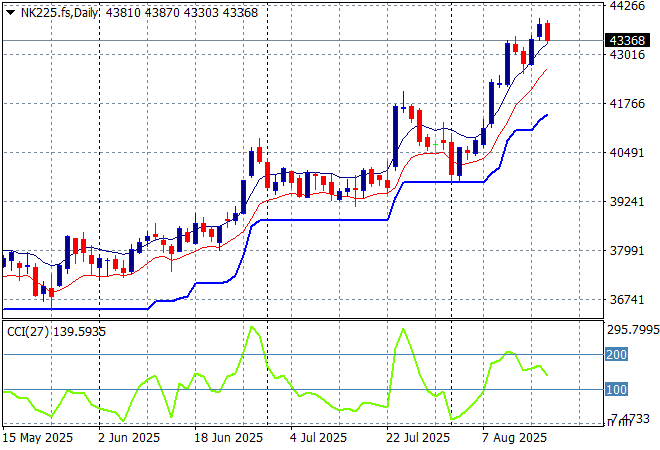Screen dimensions: 660x450
Task: Click the 22 Jul 2025 date label
Action: click(x=418, y=438)
